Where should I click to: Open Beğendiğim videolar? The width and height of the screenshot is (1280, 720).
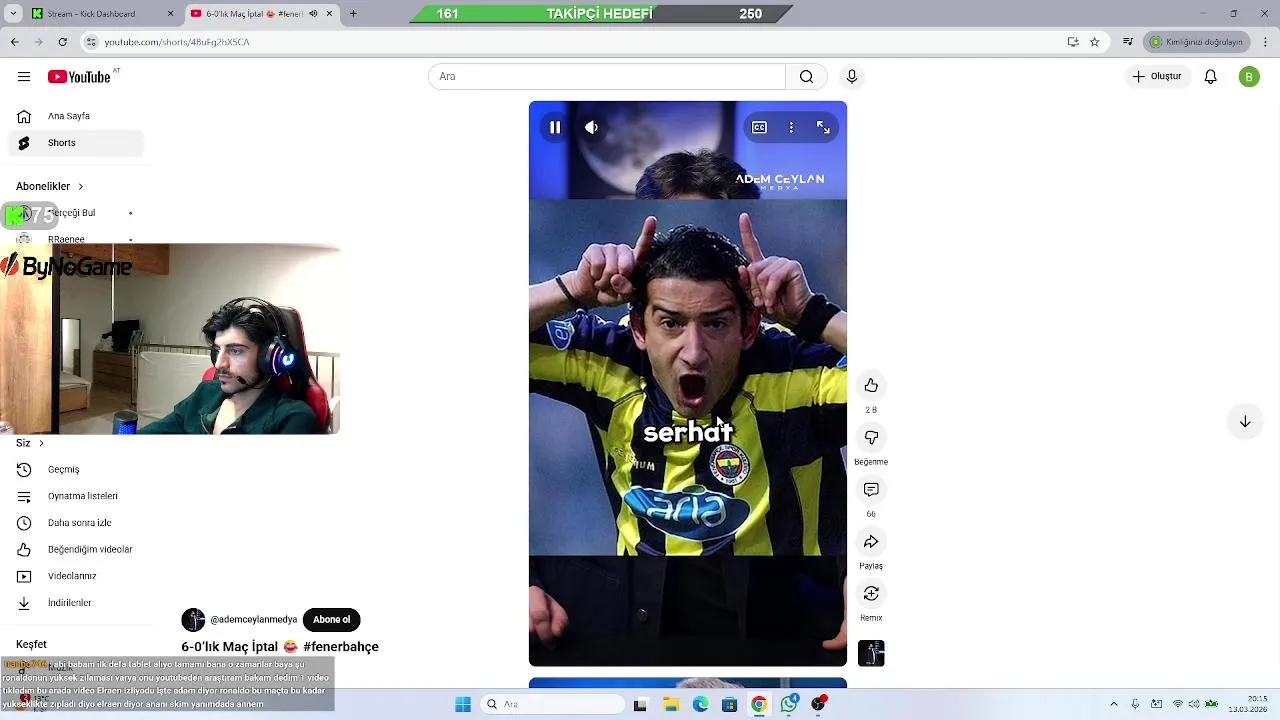pyautogui.click(x=76, y=549)
